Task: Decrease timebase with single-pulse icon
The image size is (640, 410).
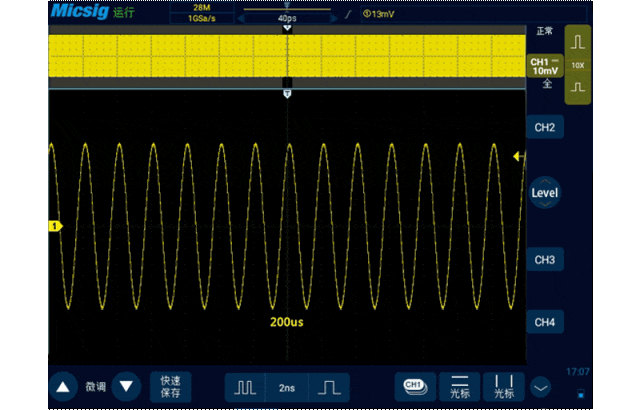Action: [x=329, y=388]
